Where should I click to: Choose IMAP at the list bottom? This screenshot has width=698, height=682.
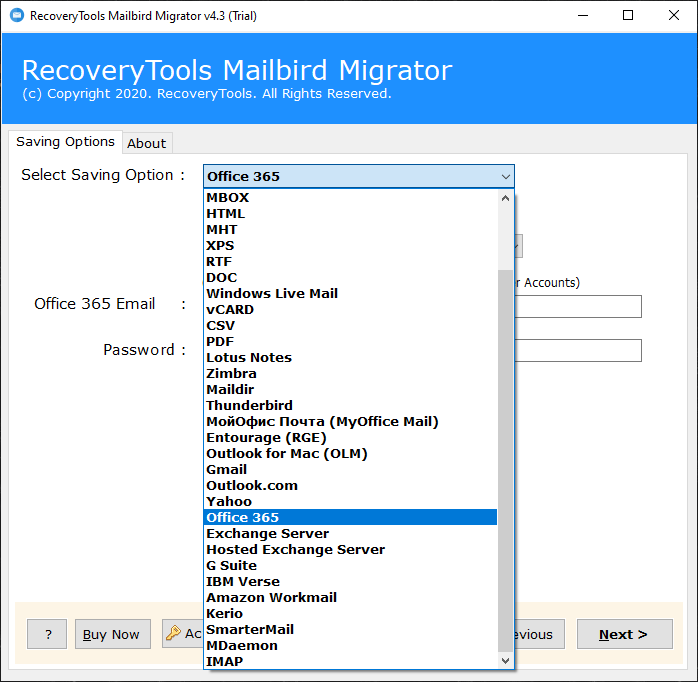point(350,662)
